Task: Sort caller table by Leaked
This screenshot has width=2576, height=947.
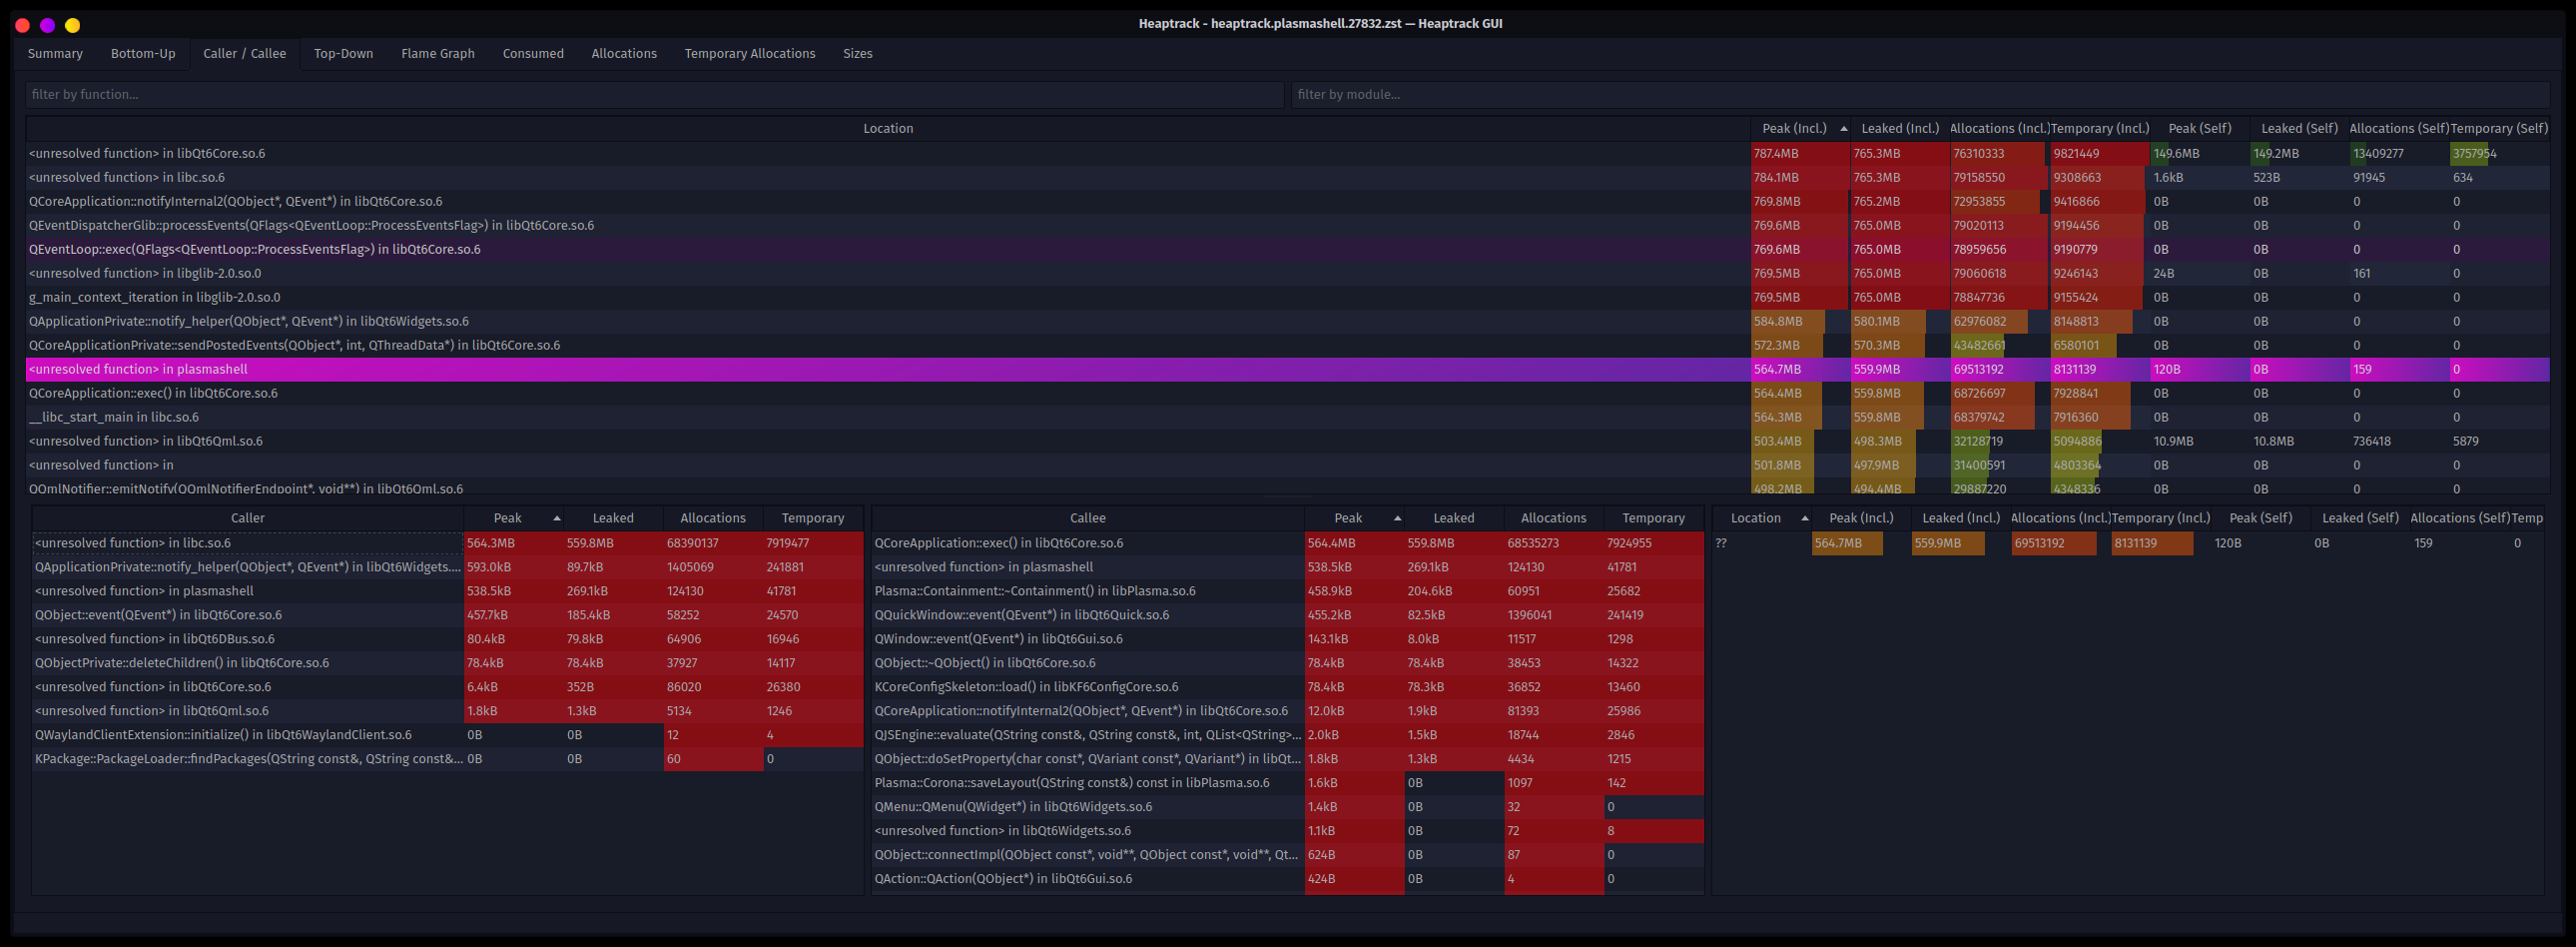Action: click(613, 519)
